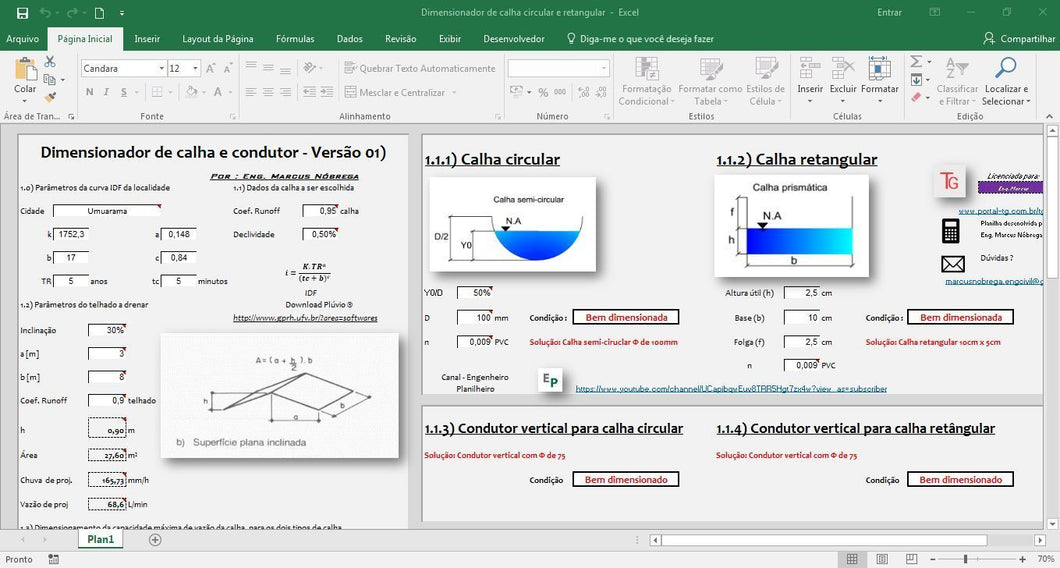Click Quebrar Texto Automaticamente
The width and height of the screenshot is (1060, 568).
coord(420,68)
